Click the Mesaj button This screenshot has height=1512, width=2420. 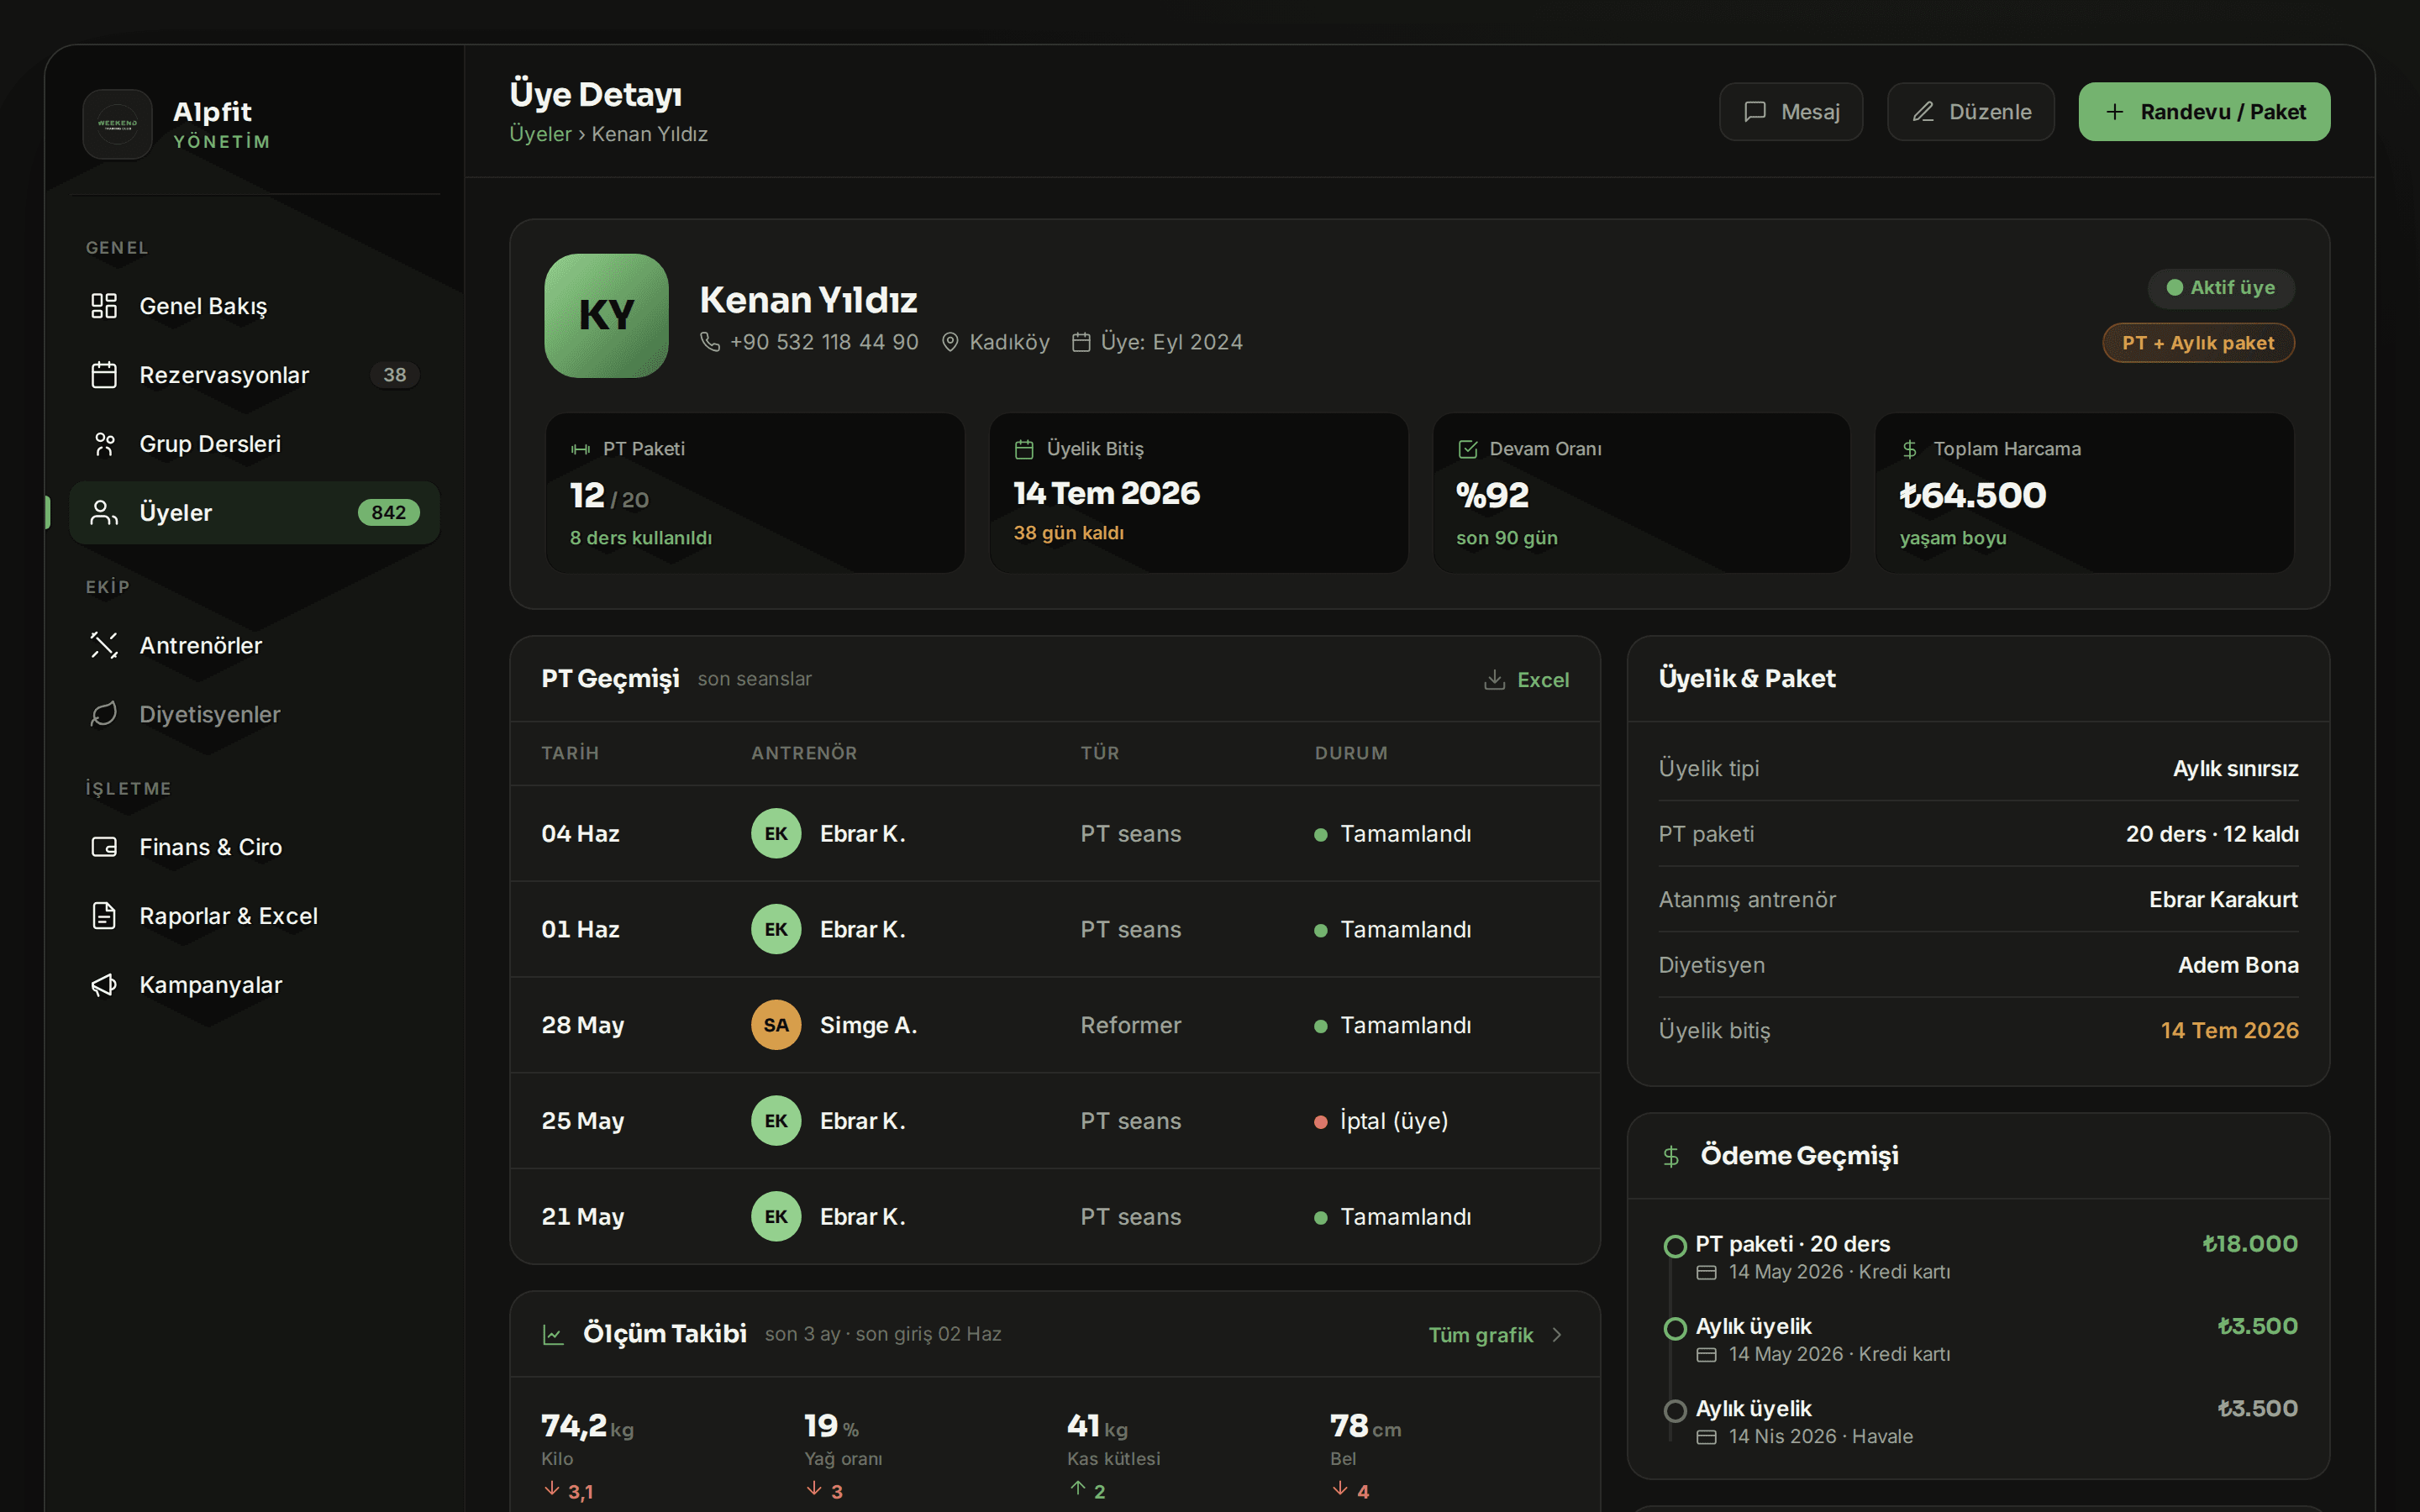pyautogui.click(x=1790, y=112)
